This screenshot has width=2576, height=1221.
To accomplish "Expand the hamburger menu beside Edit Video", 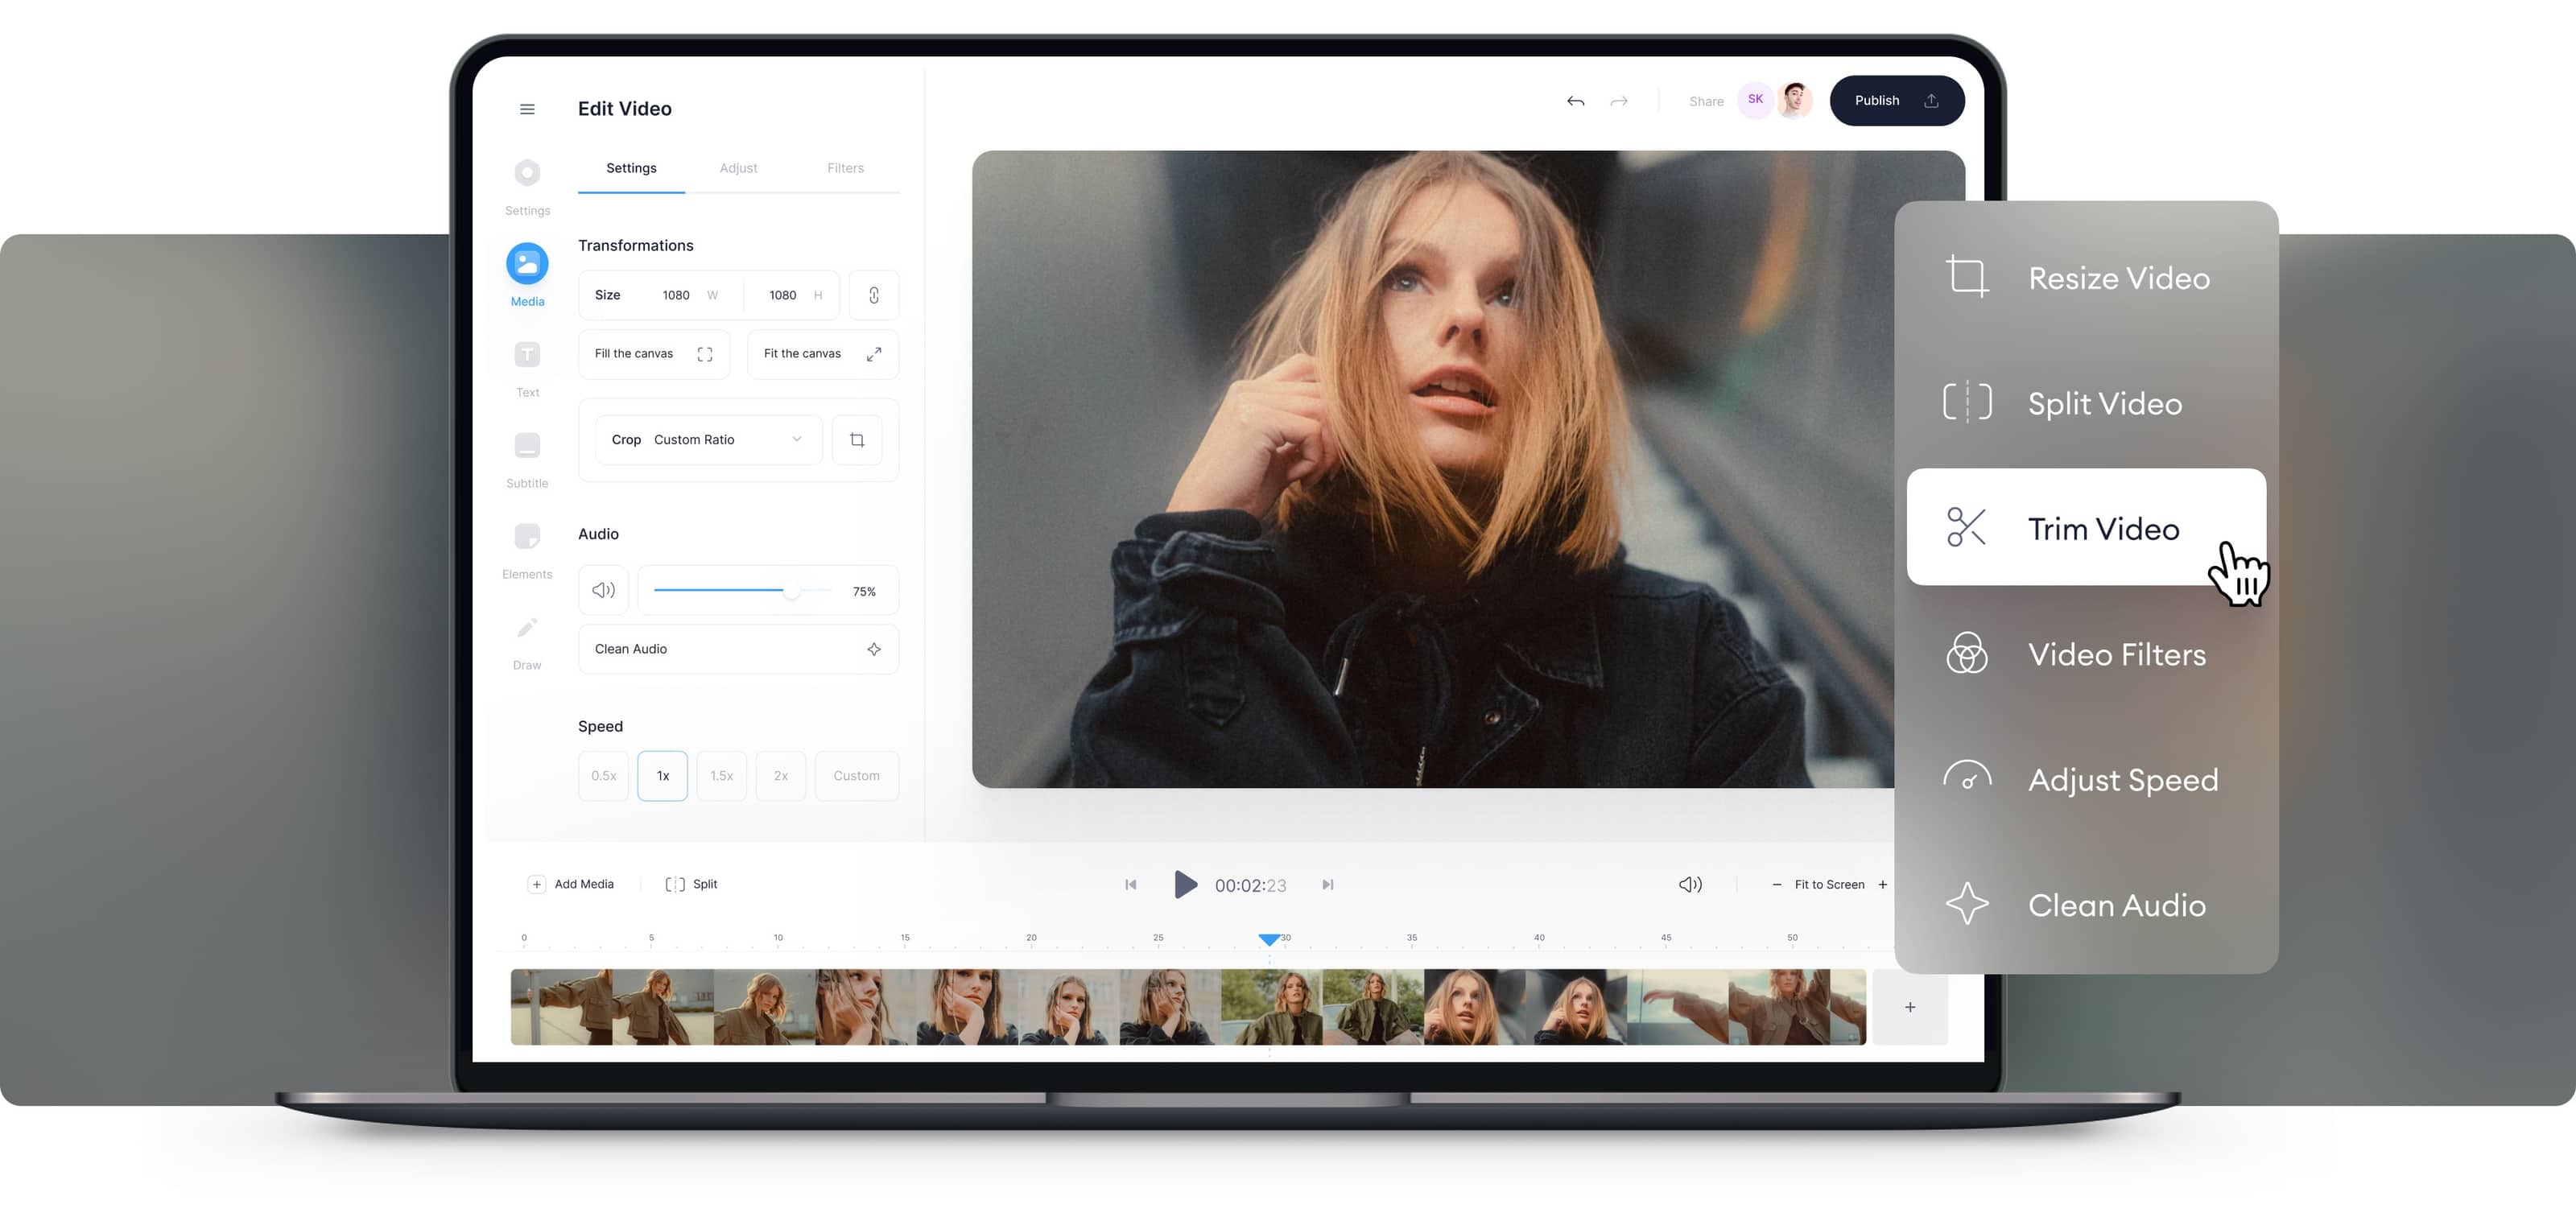I will coord(527,109).
